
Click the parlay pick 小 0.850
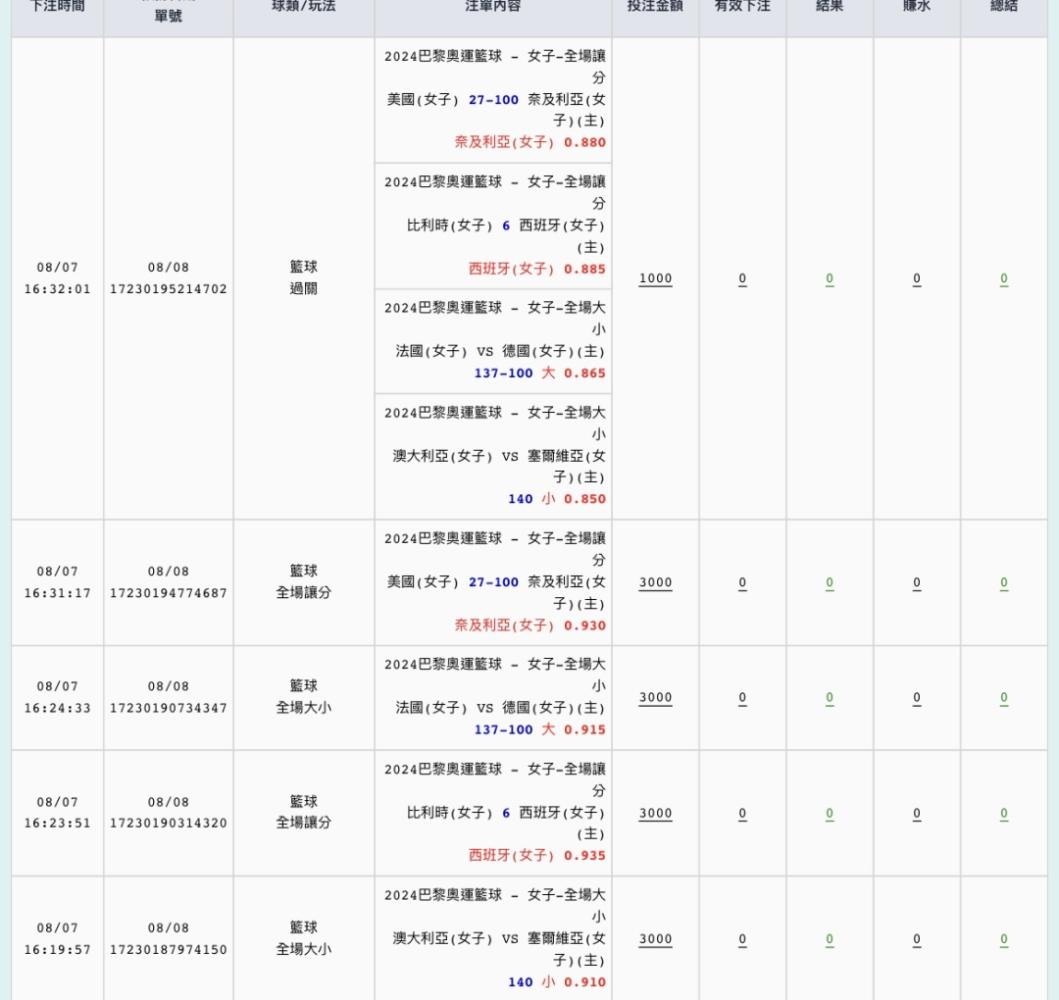pyautogui.click(x=573, y=498)
